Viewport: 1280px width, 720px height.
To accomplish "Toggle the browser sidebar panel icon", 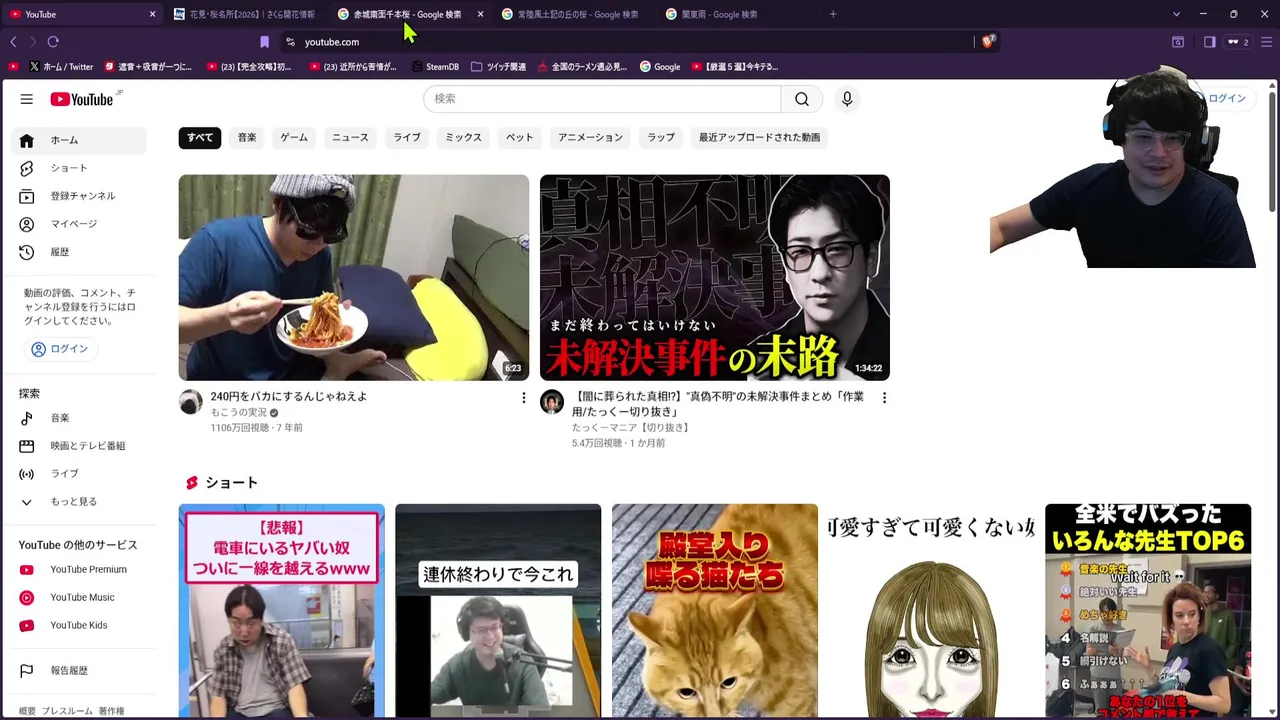I will [1209, 42].
